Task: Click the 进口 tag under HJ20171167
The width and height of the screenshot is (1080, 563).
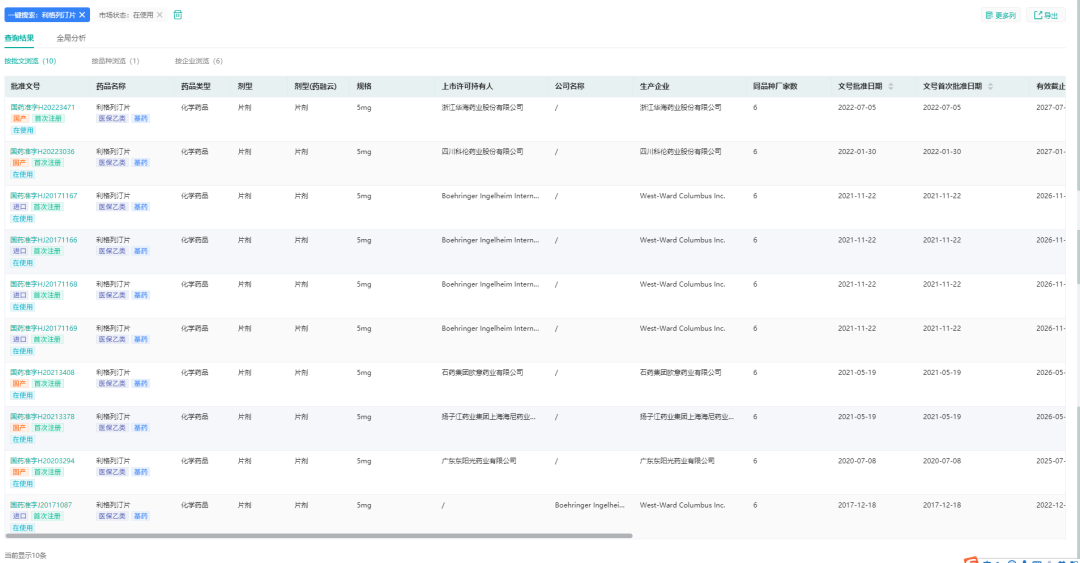Action: (19, 207)
